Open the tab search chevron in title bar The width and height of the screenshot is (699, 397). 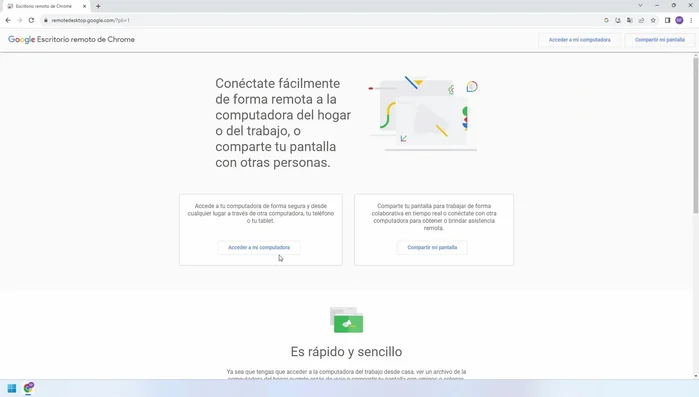[x=640, y=5]
